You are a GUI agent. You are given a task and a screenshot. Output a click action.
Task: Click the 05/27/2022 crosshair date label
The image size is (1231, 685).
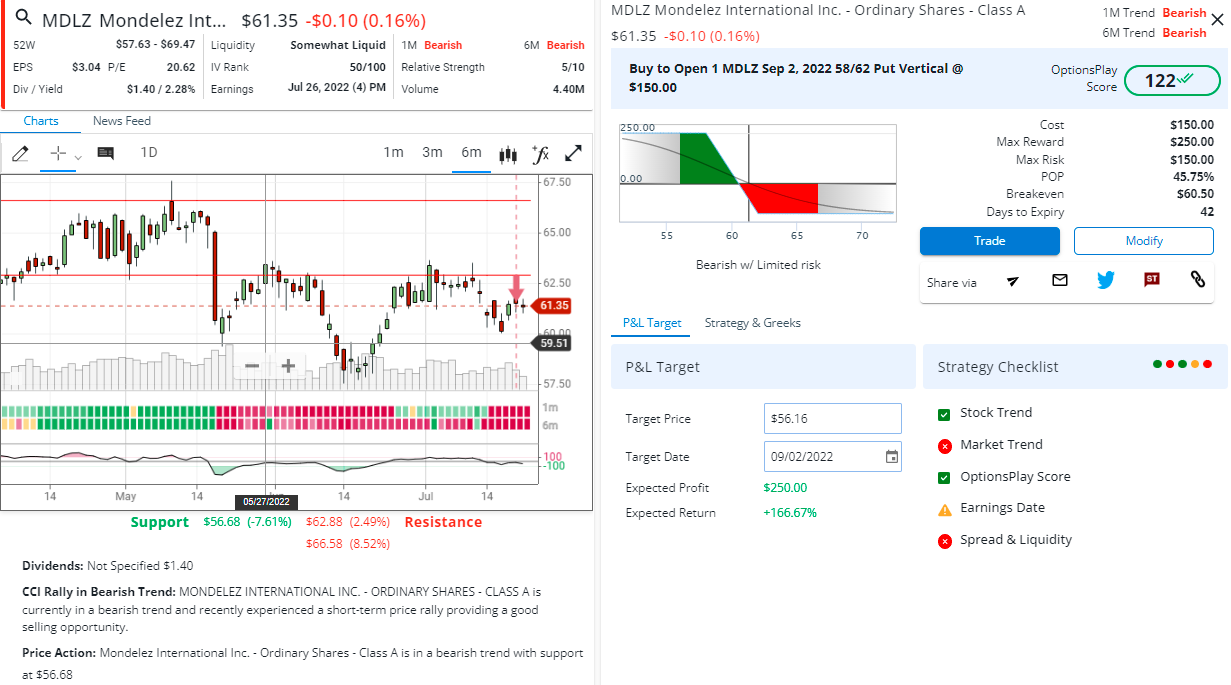pos(265,502)
